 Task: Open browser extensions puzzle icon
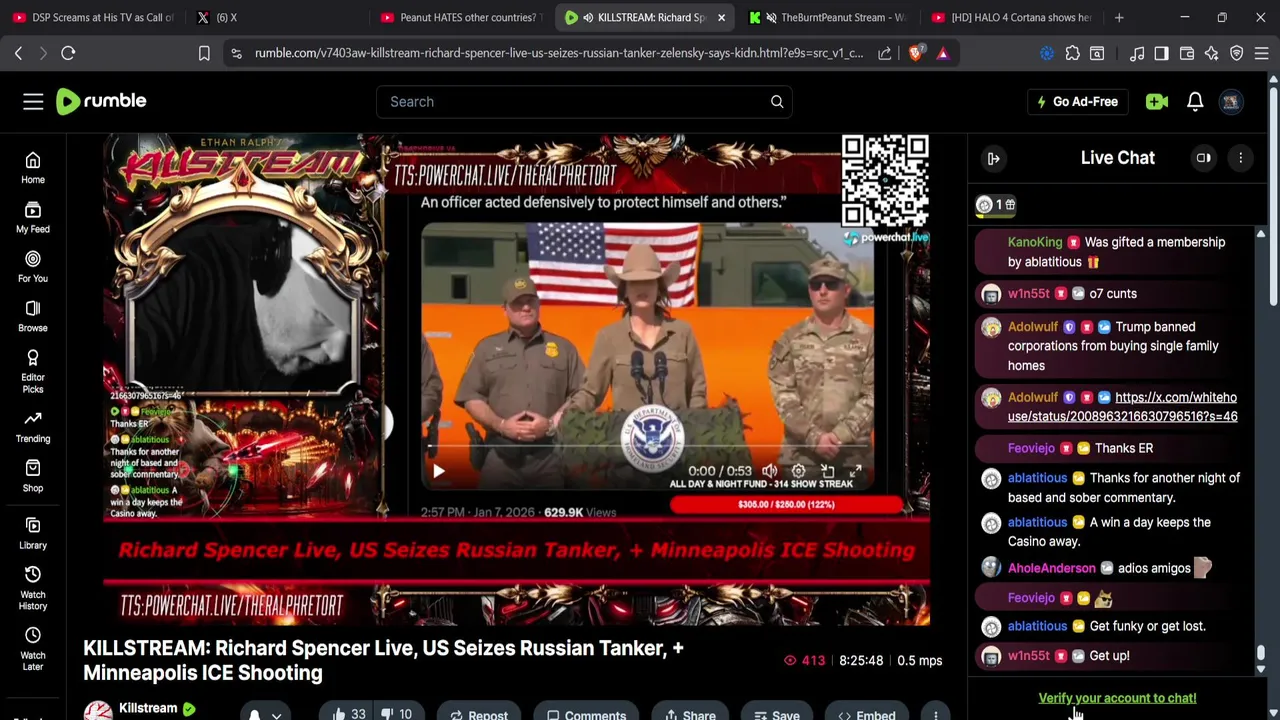[1072, 53]
